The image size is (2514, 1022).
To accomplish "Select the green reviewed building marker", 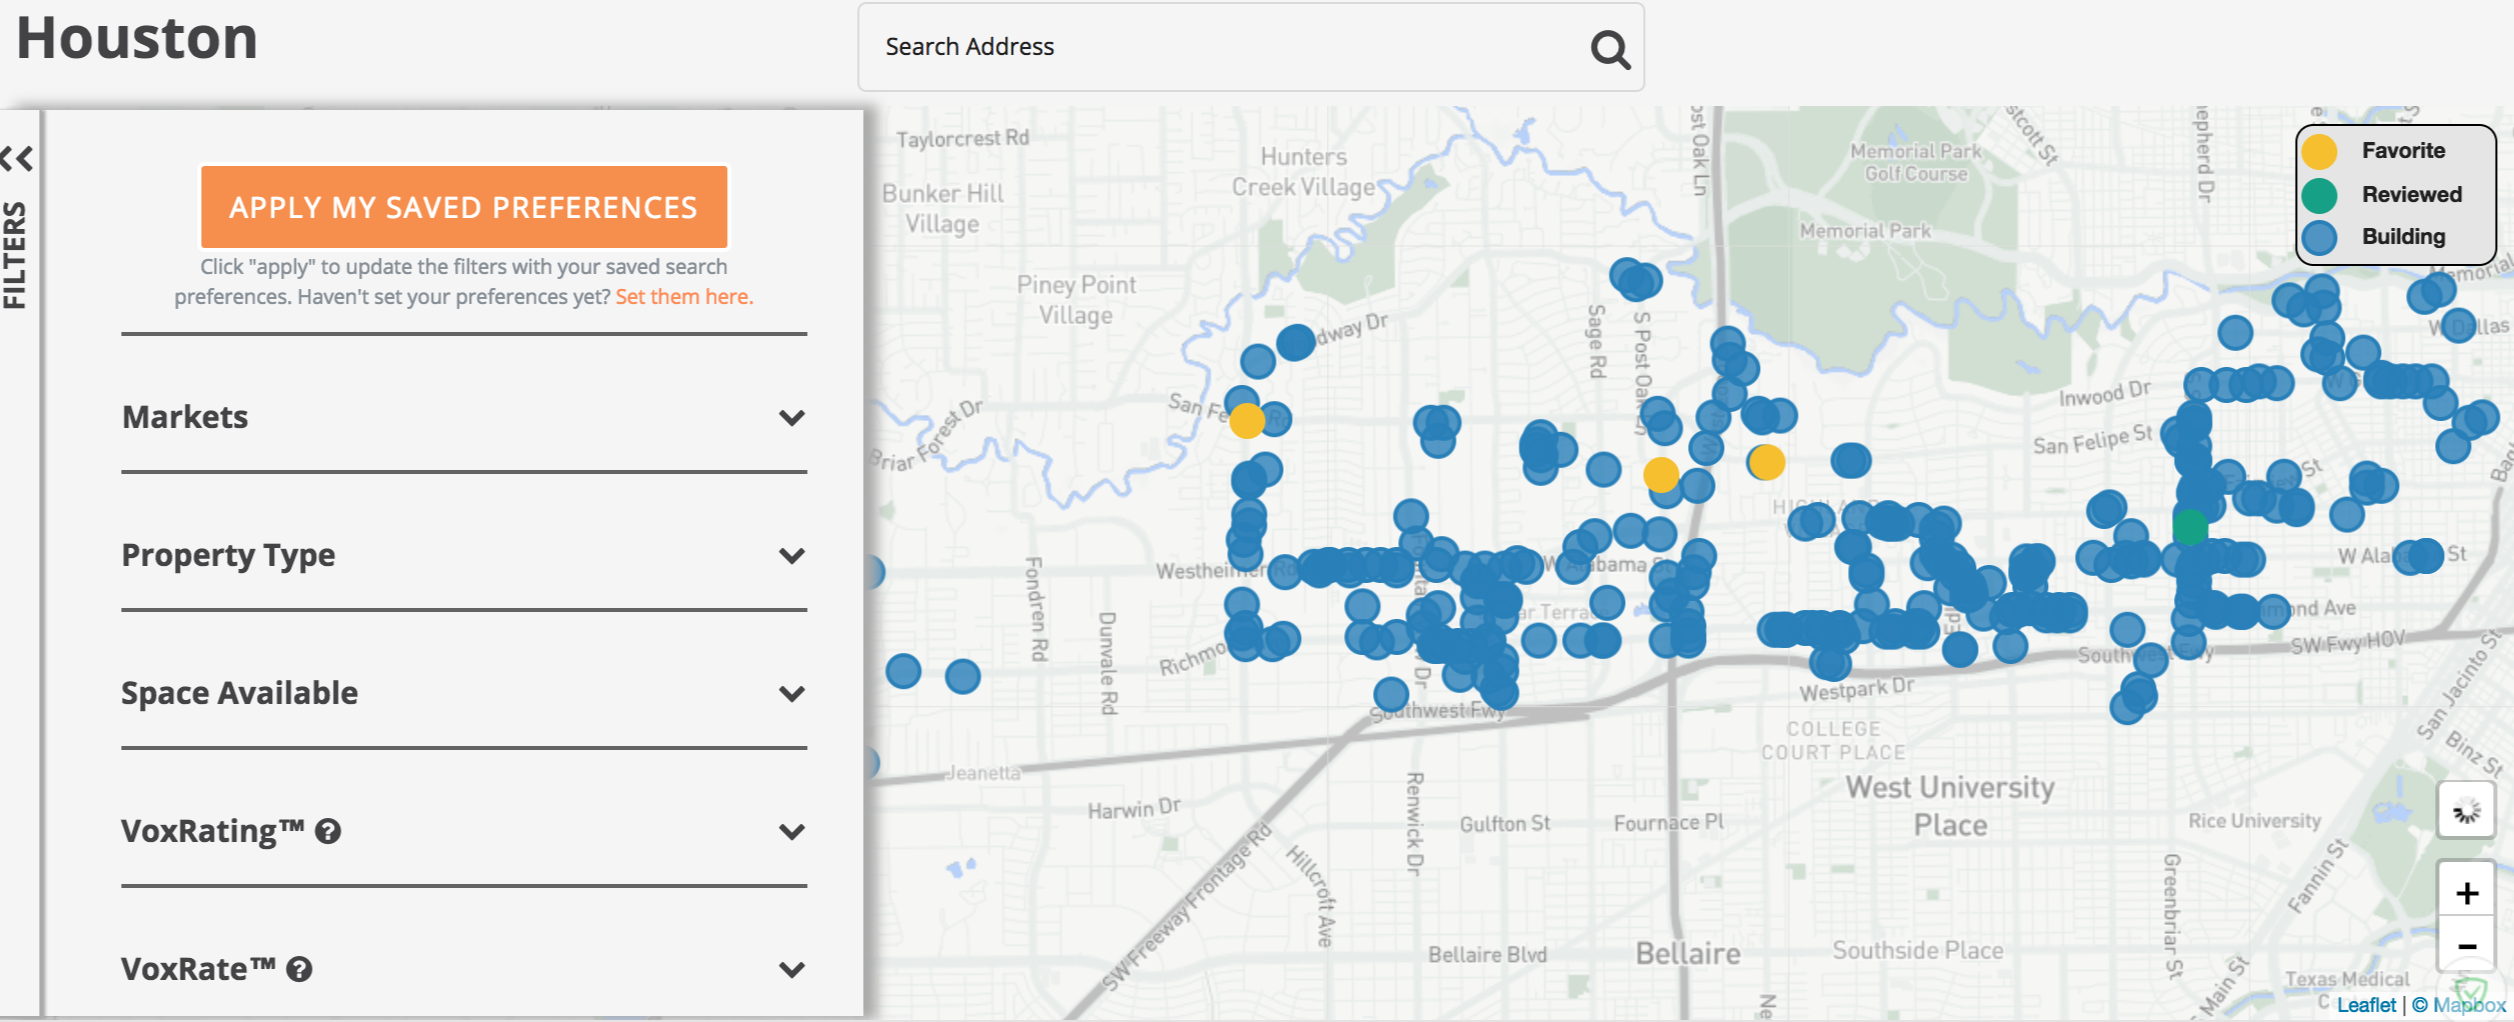I will 2190,527.
